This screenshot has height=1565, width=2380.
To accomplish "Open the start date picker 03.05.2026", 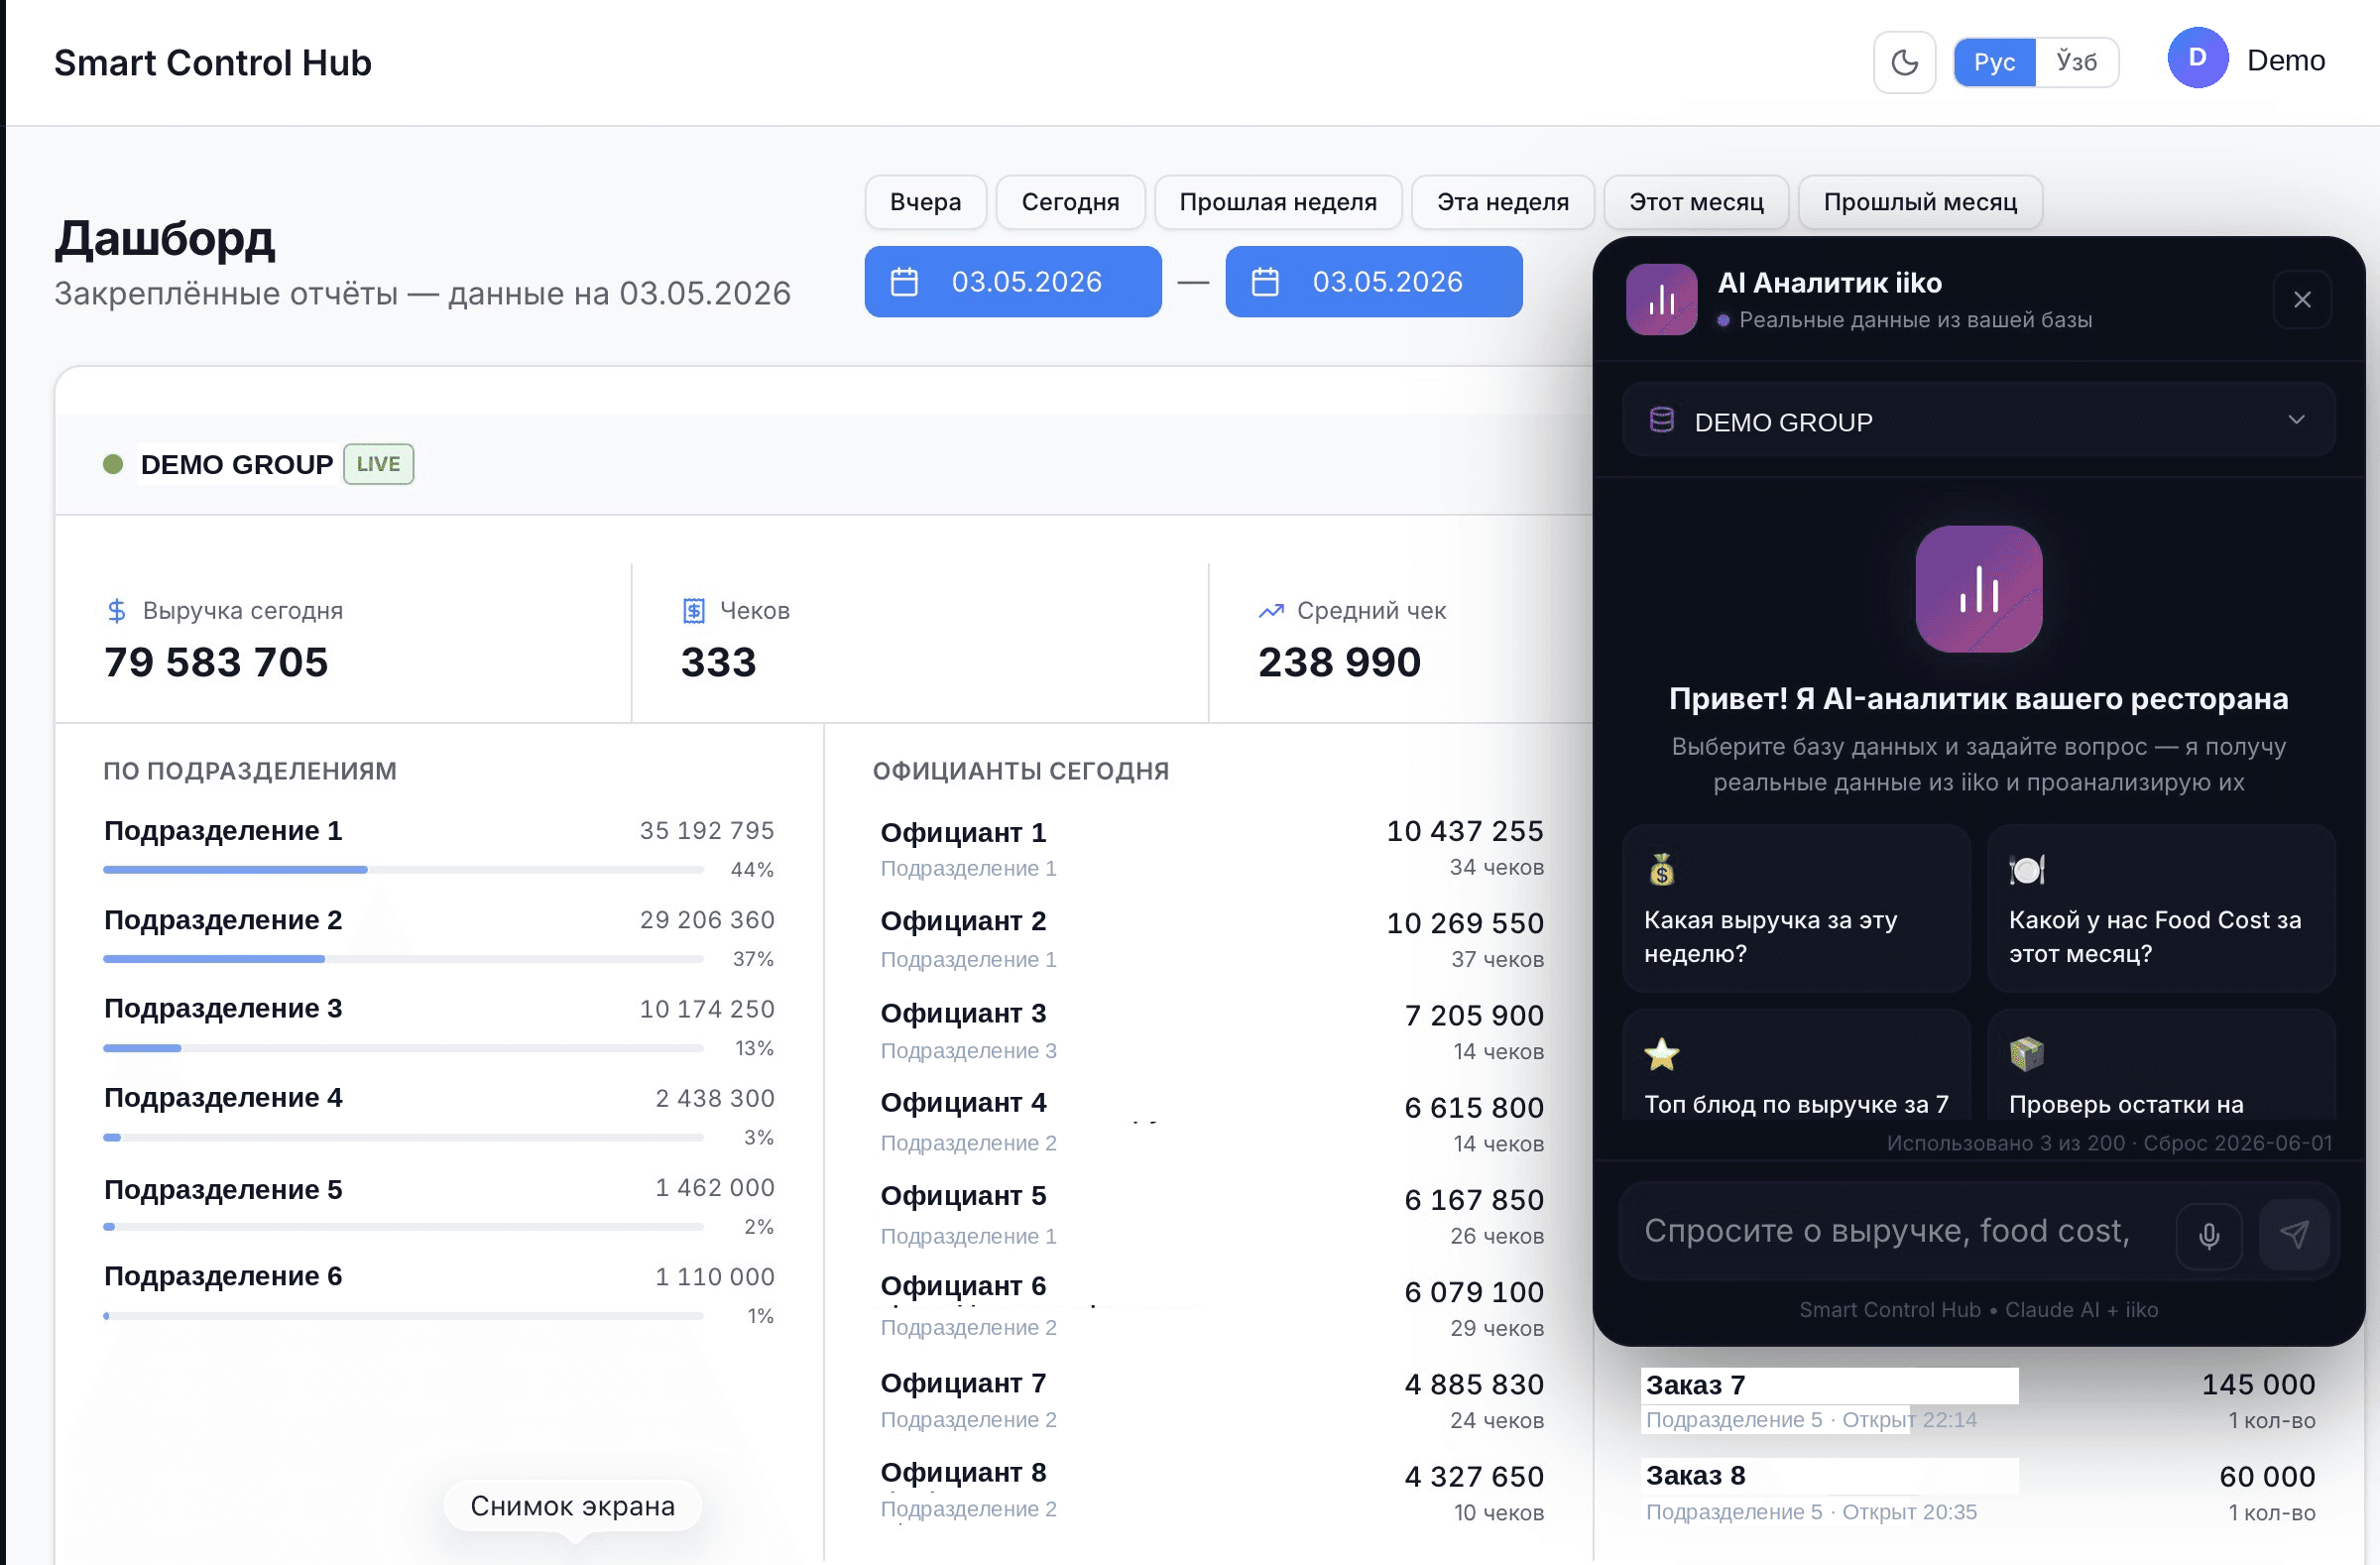I will (1013, 282).
